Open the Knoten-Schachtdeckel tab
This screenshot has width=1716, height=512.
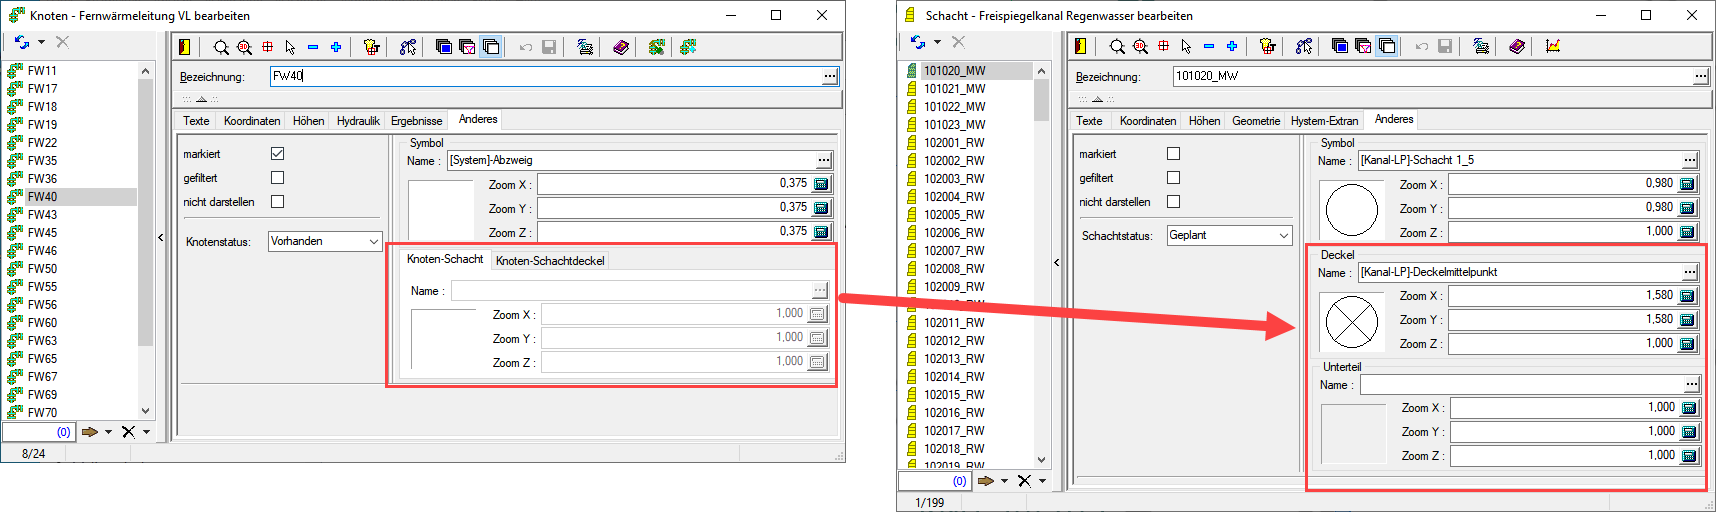point(550,261)
